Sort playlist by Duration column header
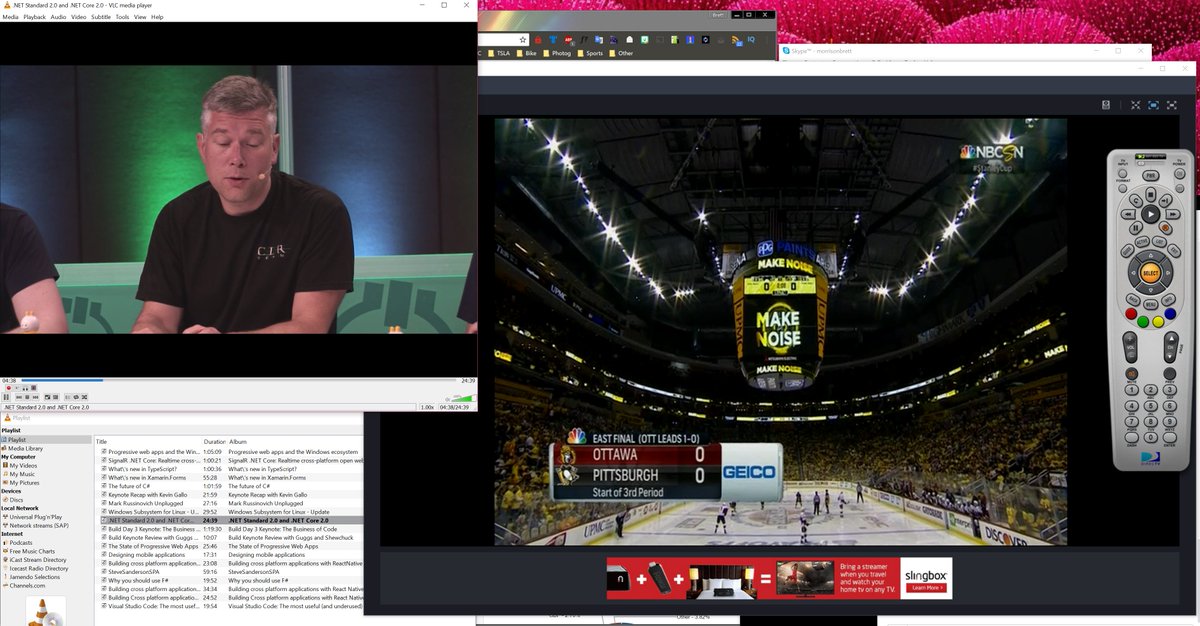 pyautogui.click(x=214, y=441)
